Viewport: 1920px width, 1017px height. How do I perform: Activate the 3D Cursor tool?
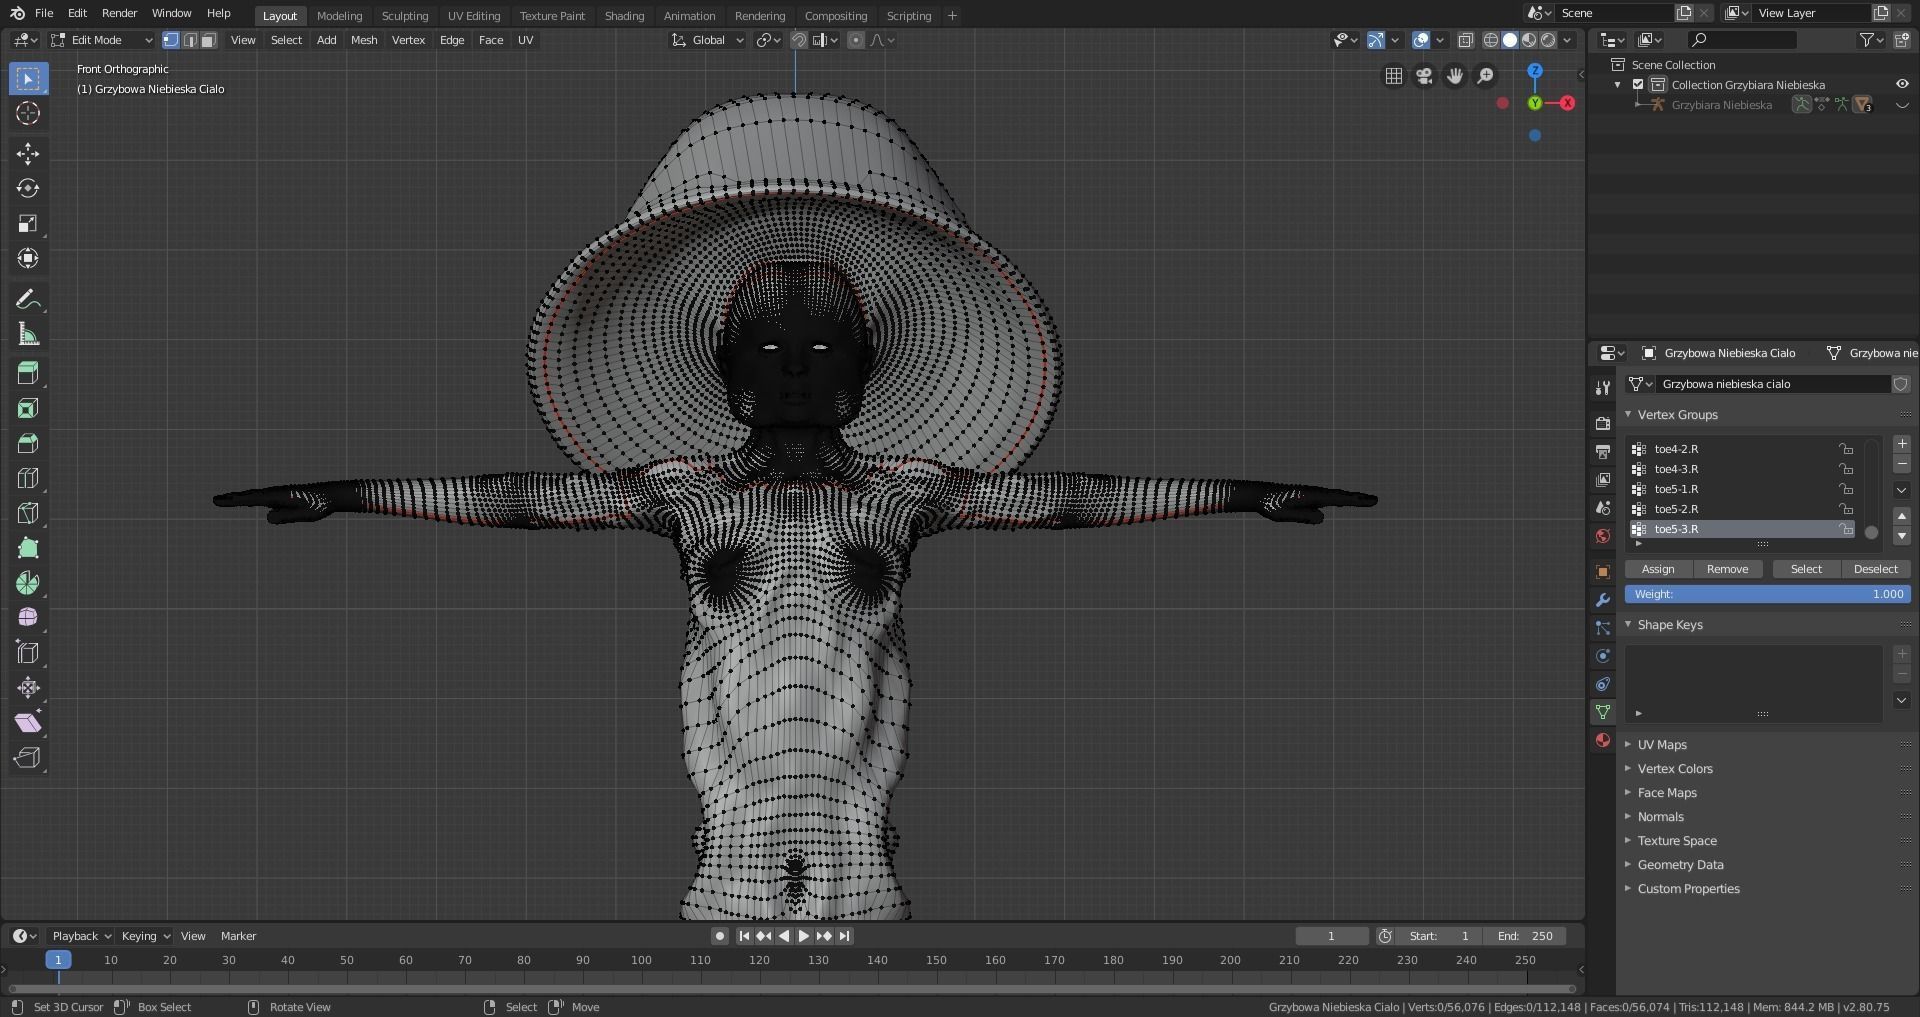click(28, 113)
